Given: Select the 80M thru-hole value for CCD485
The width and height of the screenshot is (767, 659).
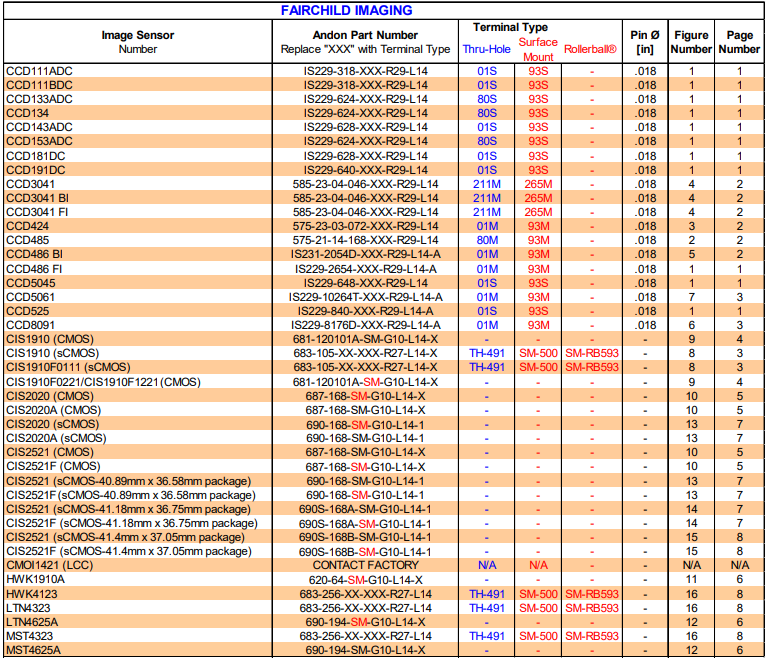Looking at the screenshot, I should [486, 241].
